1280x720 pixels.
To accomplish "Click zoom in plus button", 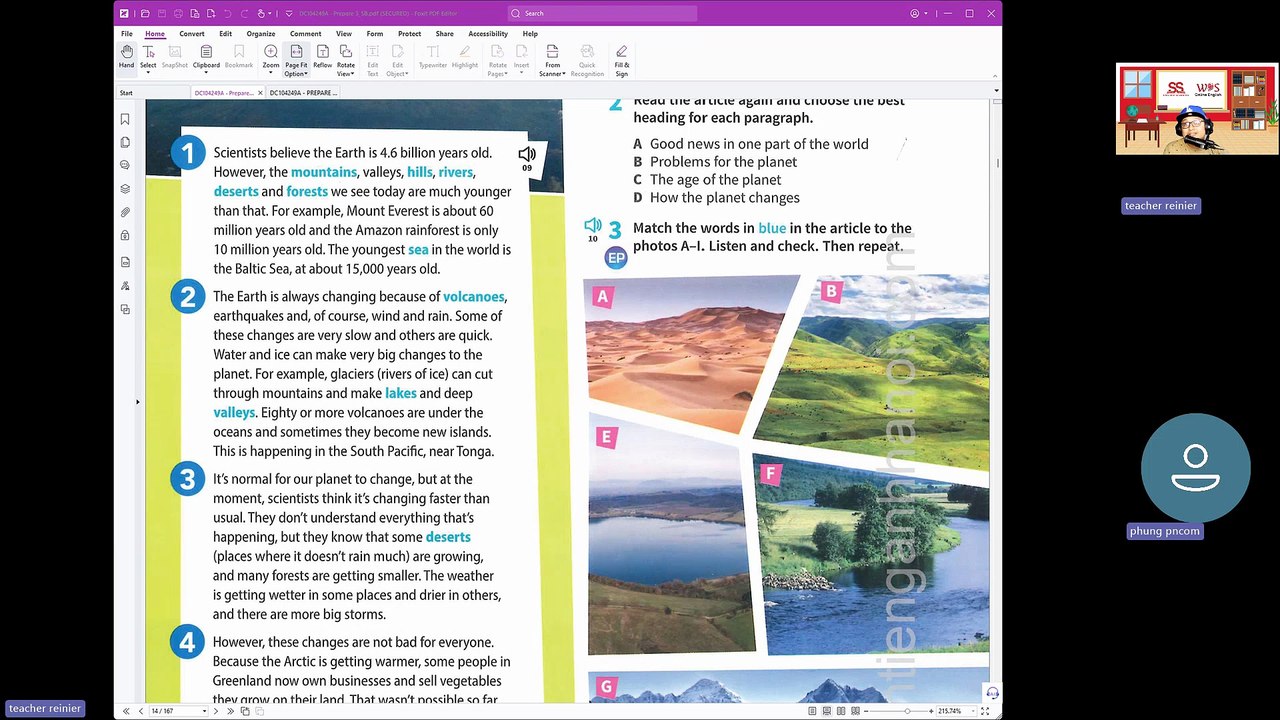I will (x=930, y=711).
